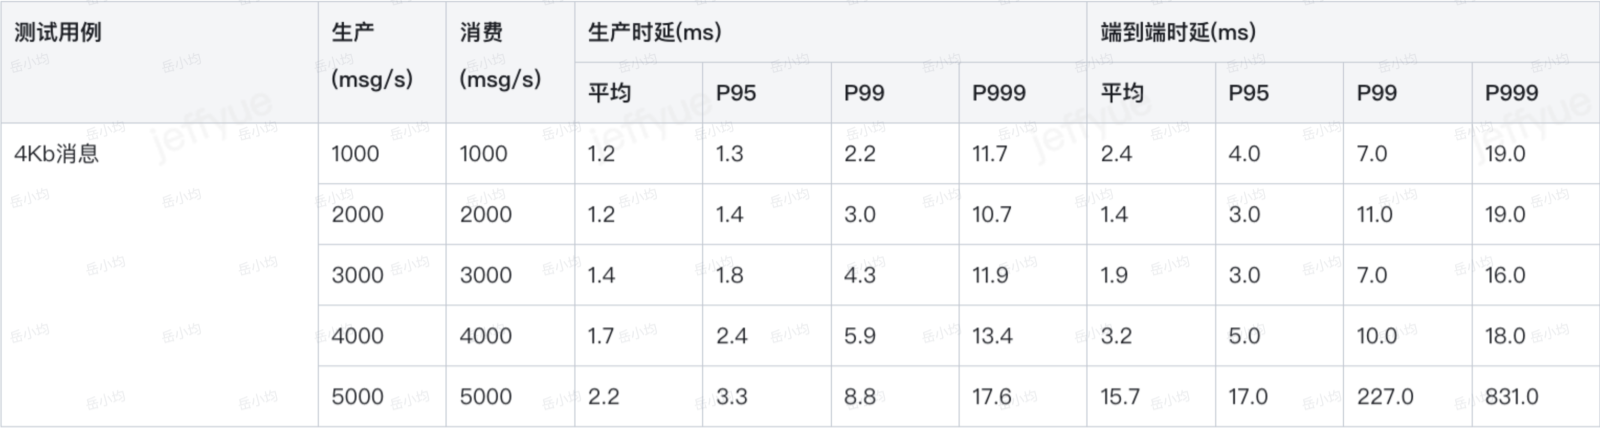This screenshot has height=428, width=1600.
Task: Select the 5000 production rate cell
Action: [x=357, y=397]
